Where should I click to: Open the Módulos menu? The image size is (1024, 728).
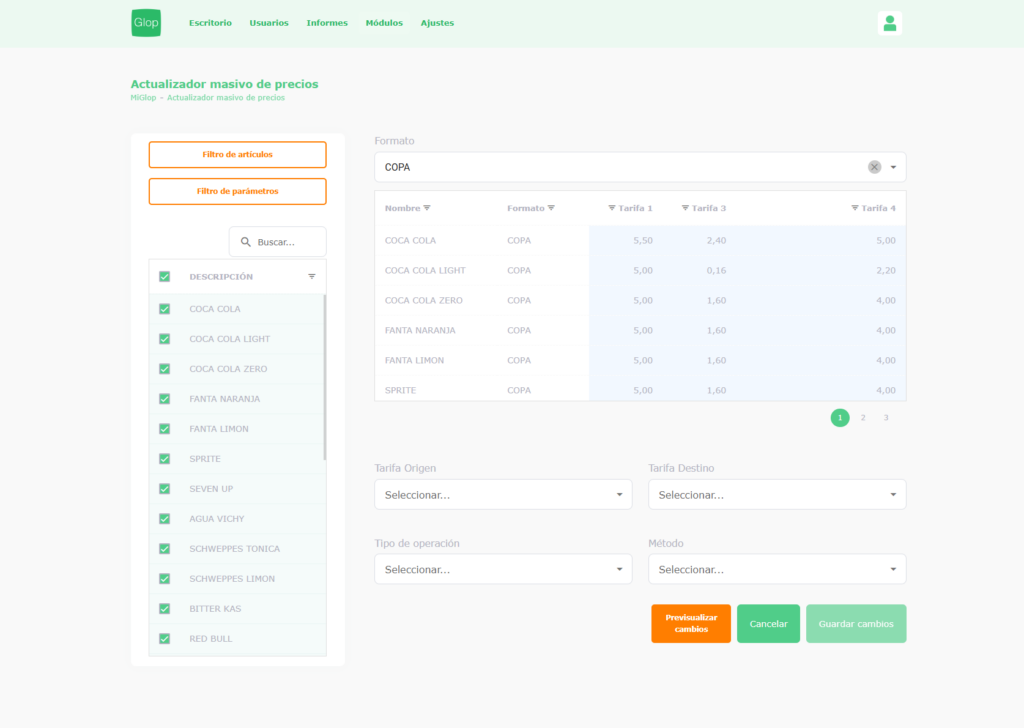click(x=384, y=23)
